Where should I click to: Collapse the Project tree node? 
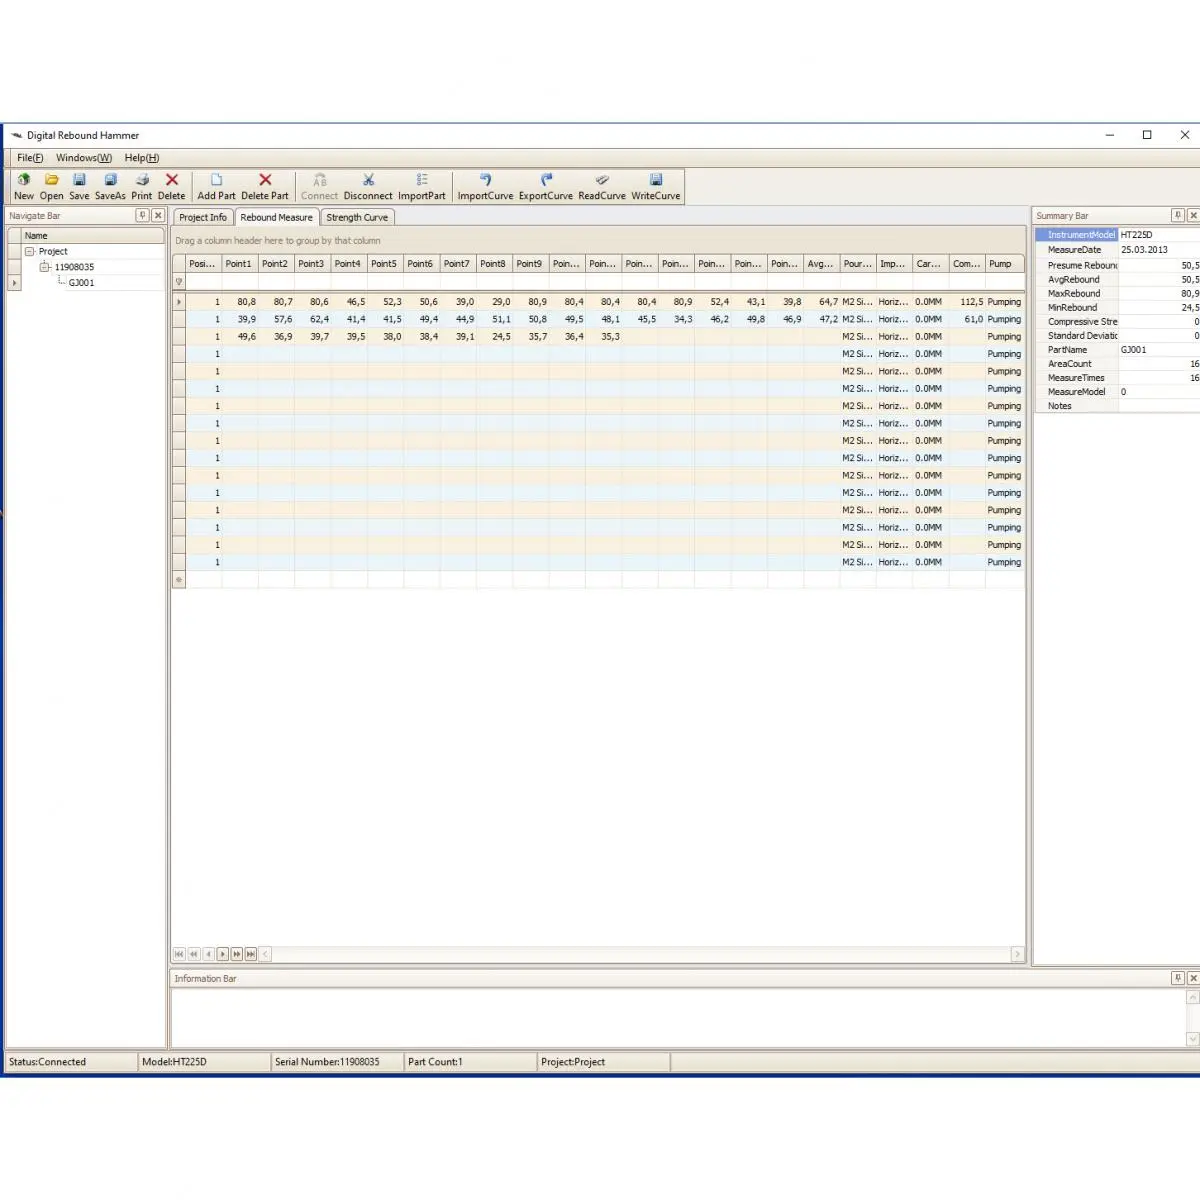coord(30,252)
